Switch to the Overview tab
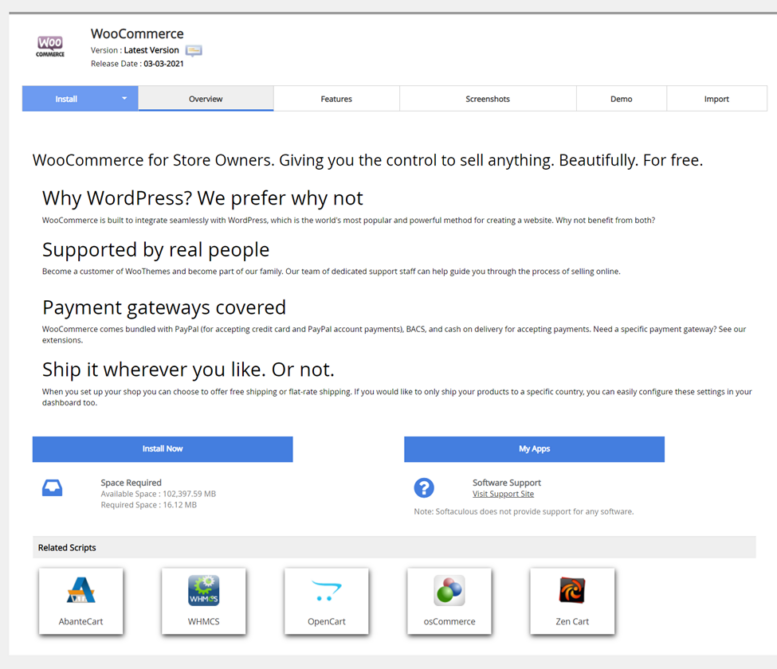Viewport: 777px width, 669px height. coord(206,99)
